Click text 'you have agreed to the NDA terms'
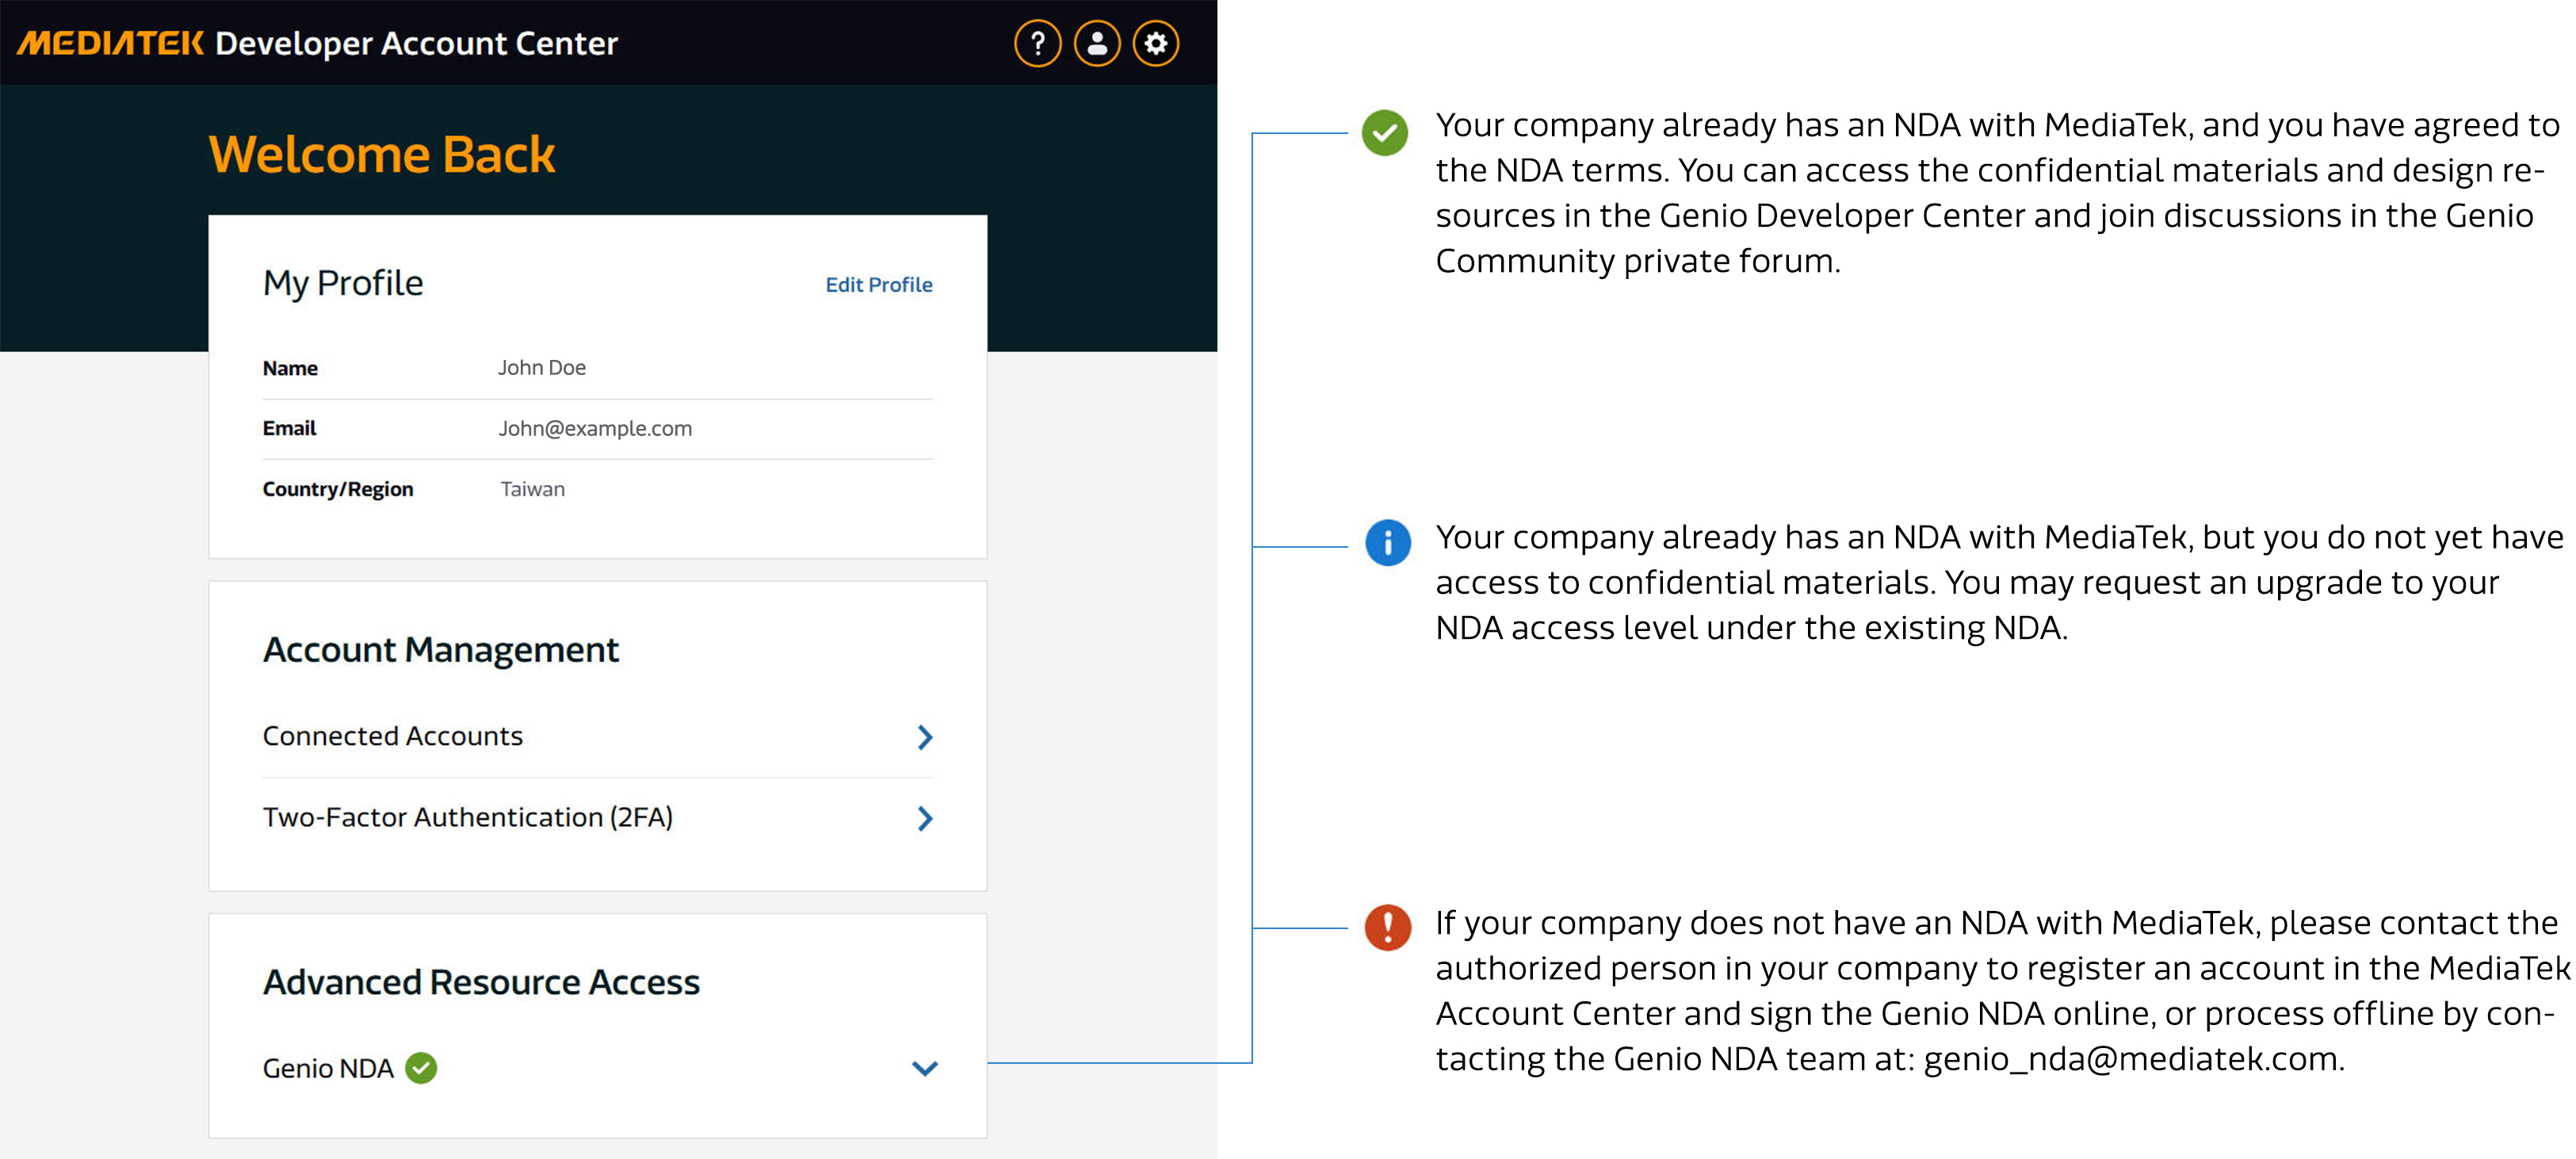This screenshot has width=2576, height=1159. [2000, 148]
